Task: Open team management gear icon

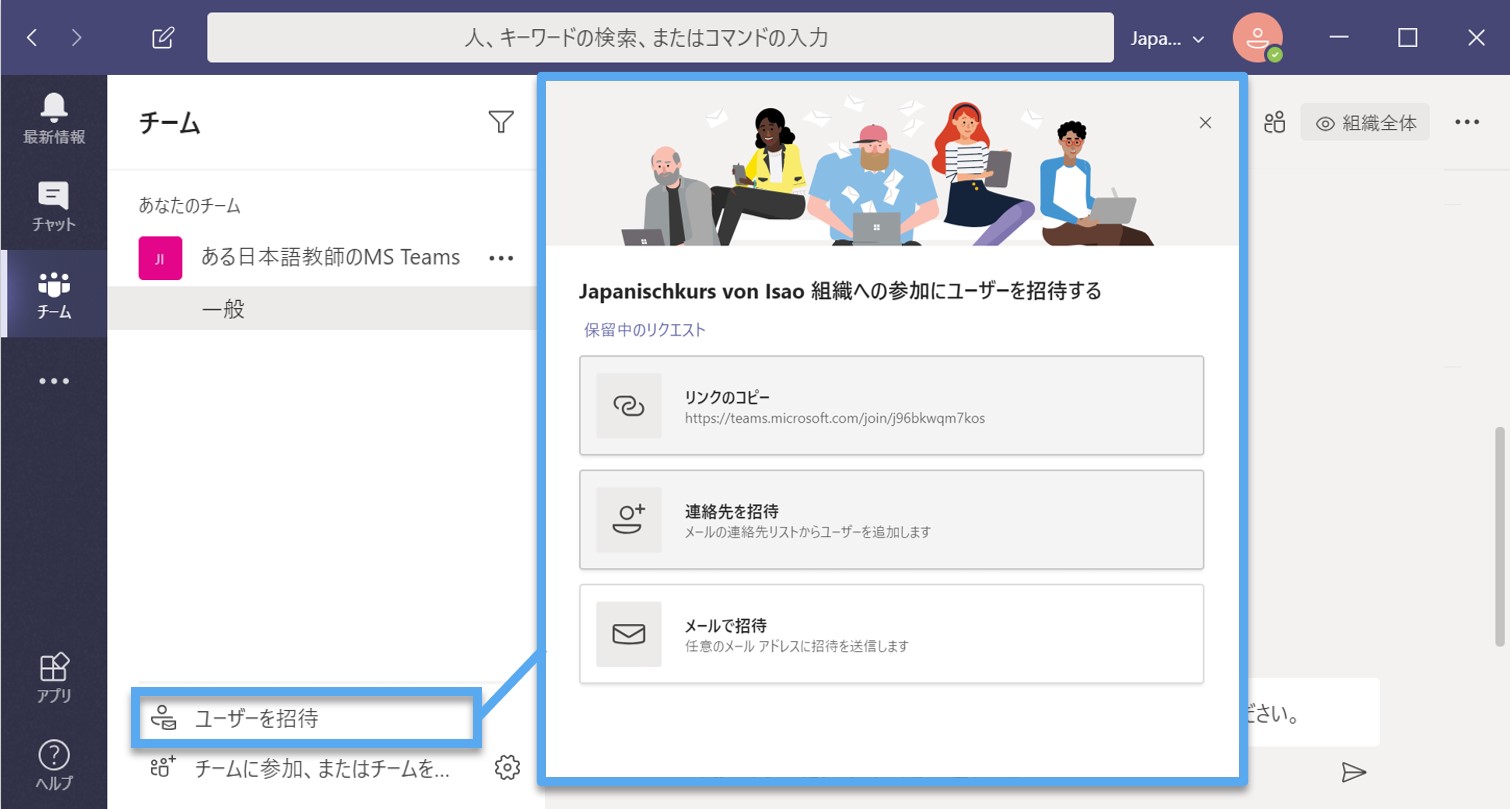Action: [x=507, y=768]
